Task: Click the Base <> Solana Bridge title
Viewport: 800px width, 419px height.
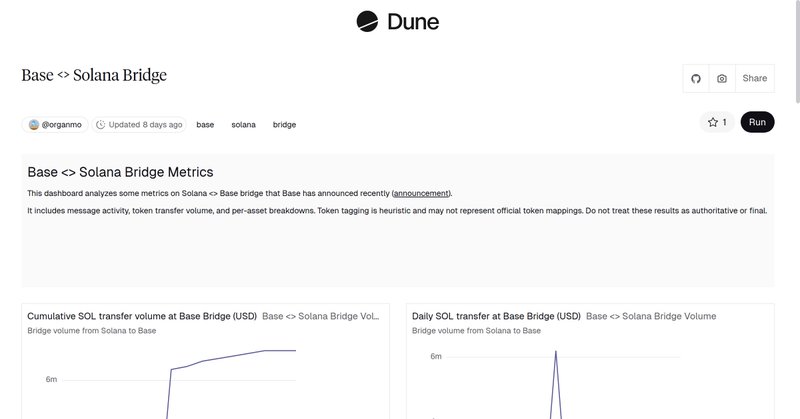Action: [x=94, y=75]
